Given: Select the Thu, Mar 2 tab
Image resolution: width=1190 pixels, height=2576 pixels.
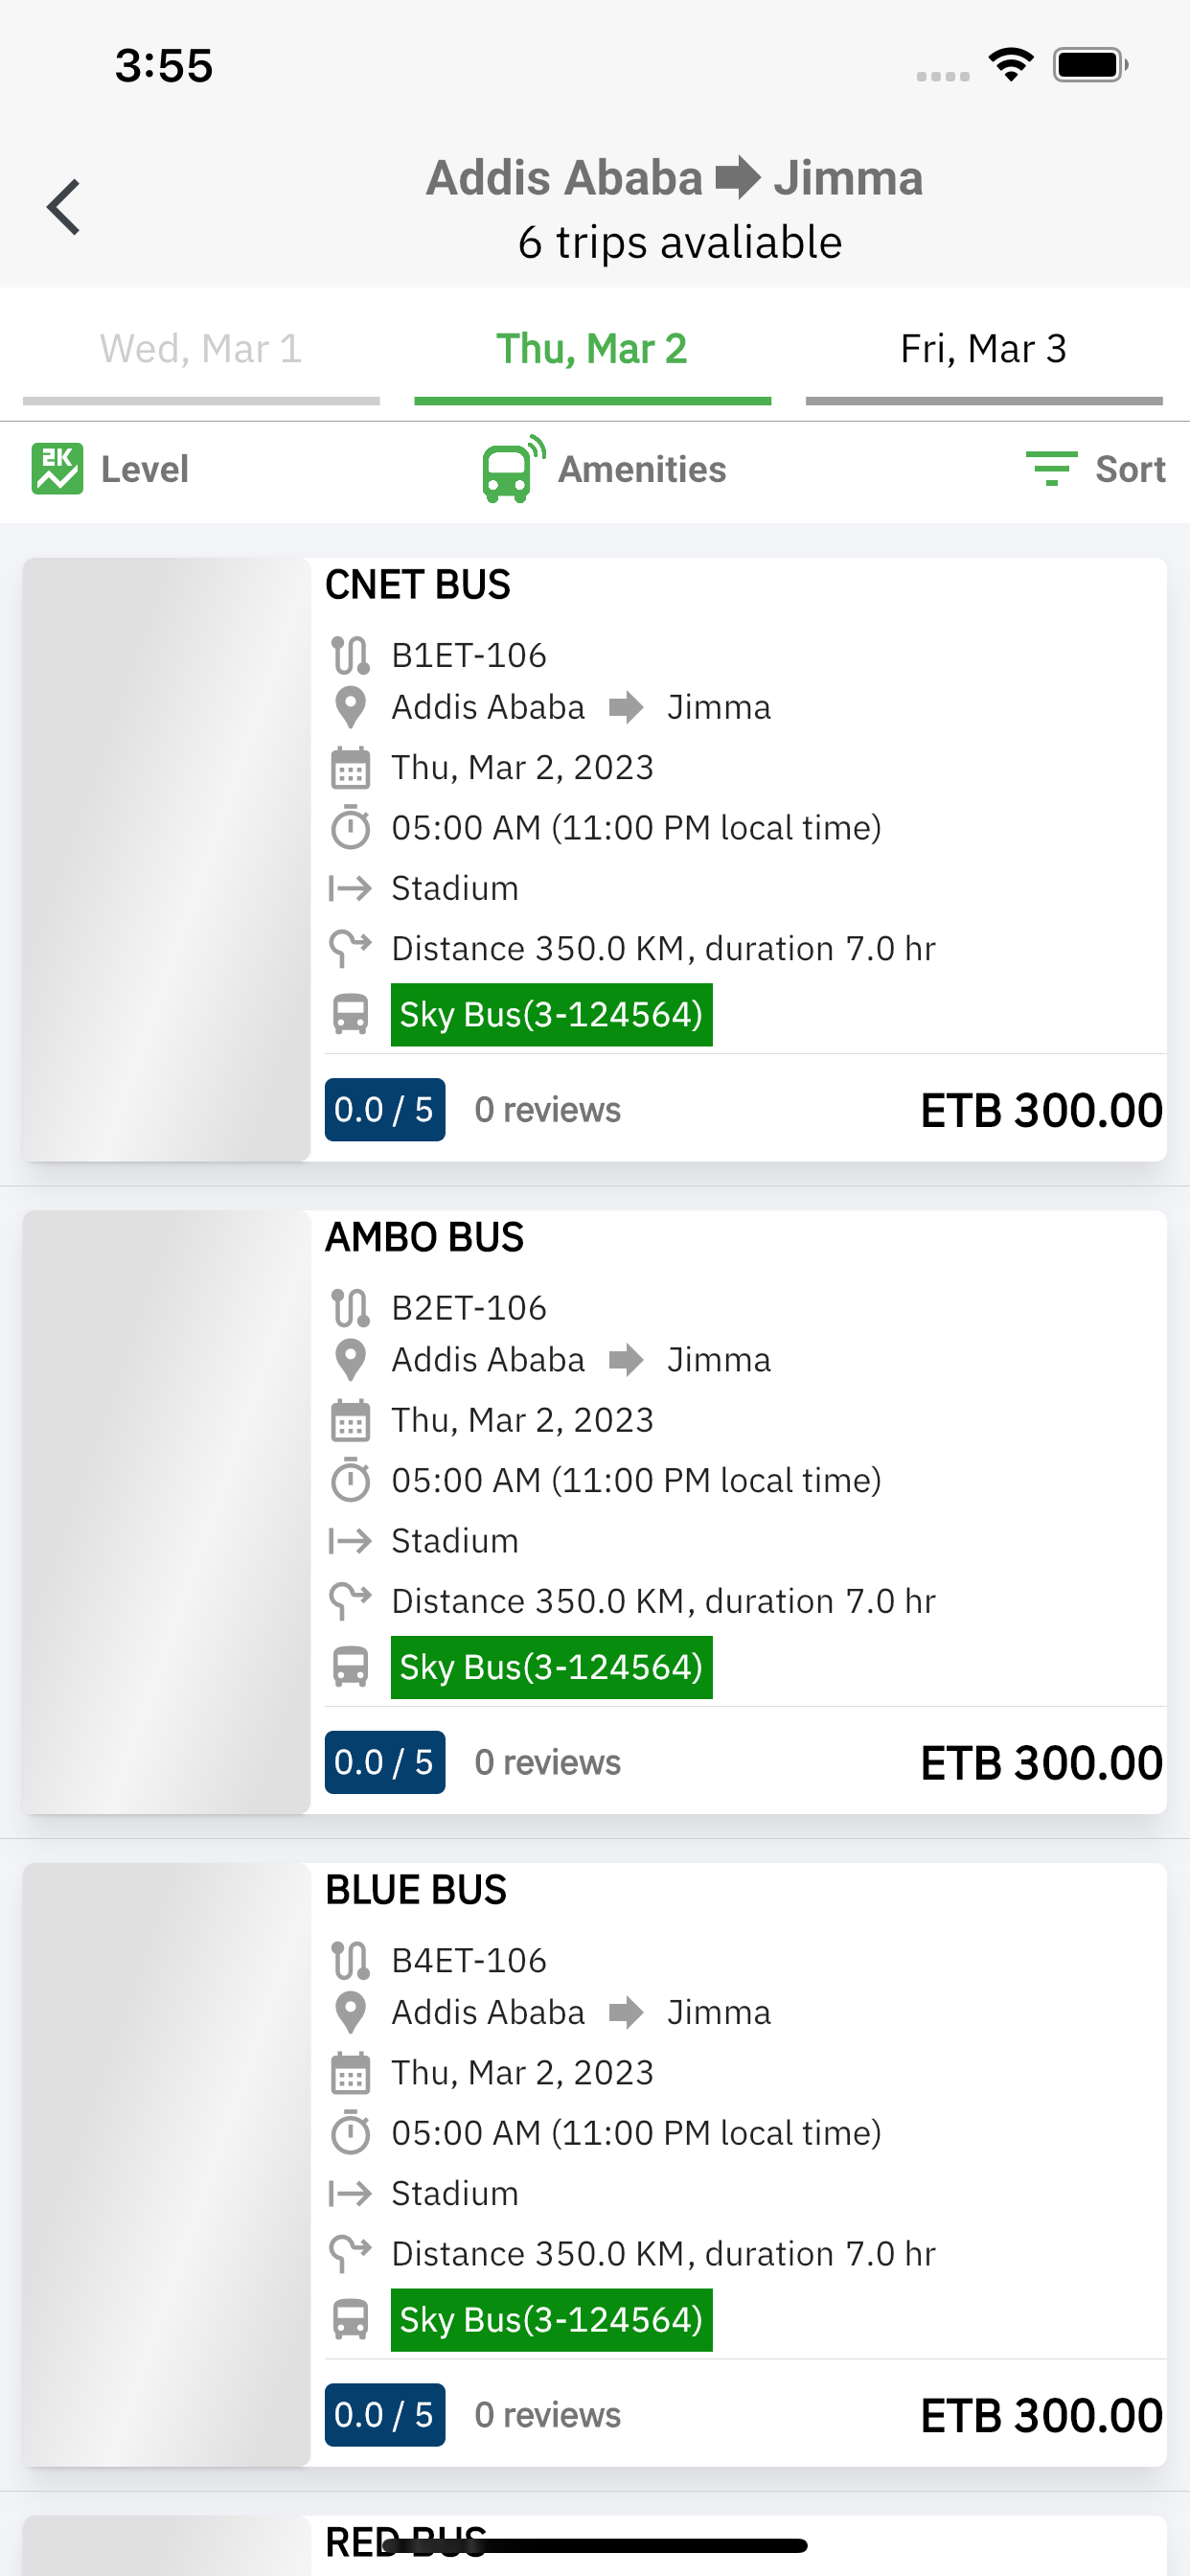Looking at the screenshot, I should tap(592, 349).
